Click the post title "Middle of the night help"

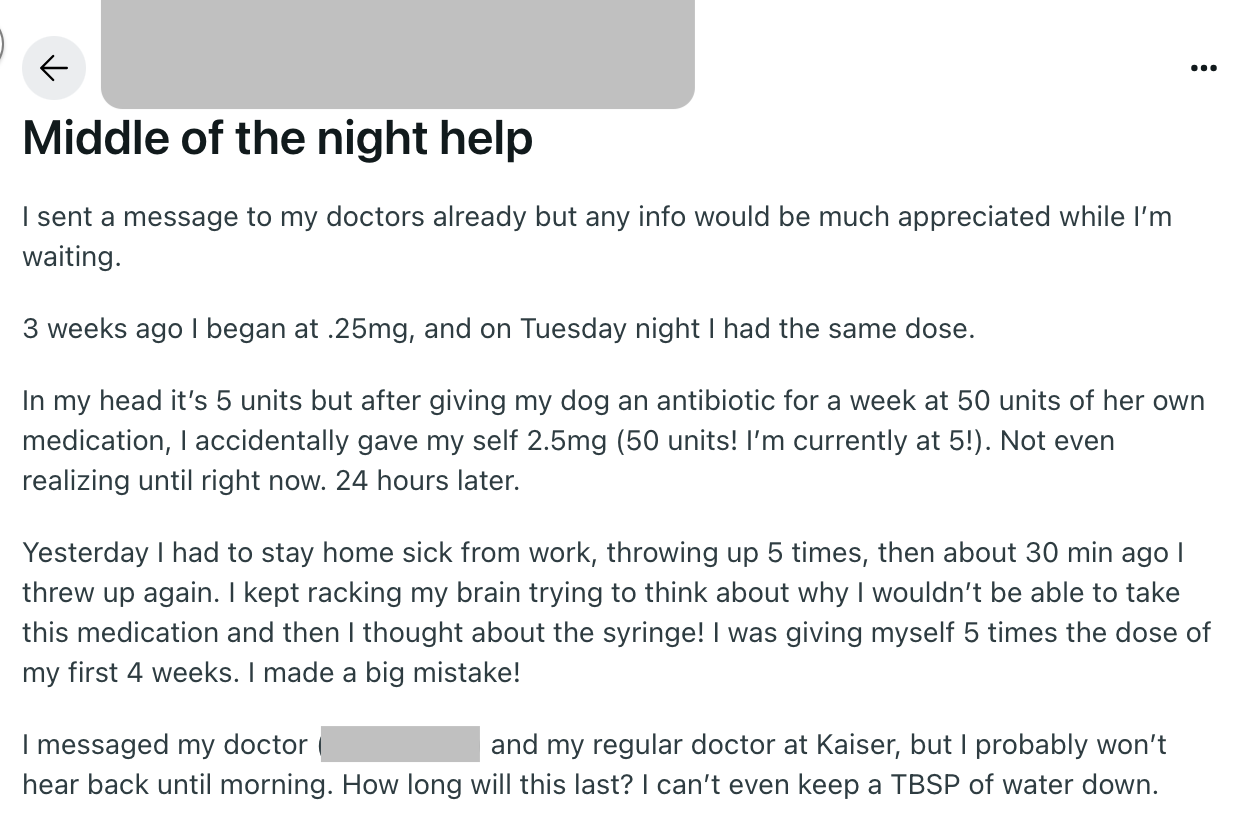pos(278,139)
